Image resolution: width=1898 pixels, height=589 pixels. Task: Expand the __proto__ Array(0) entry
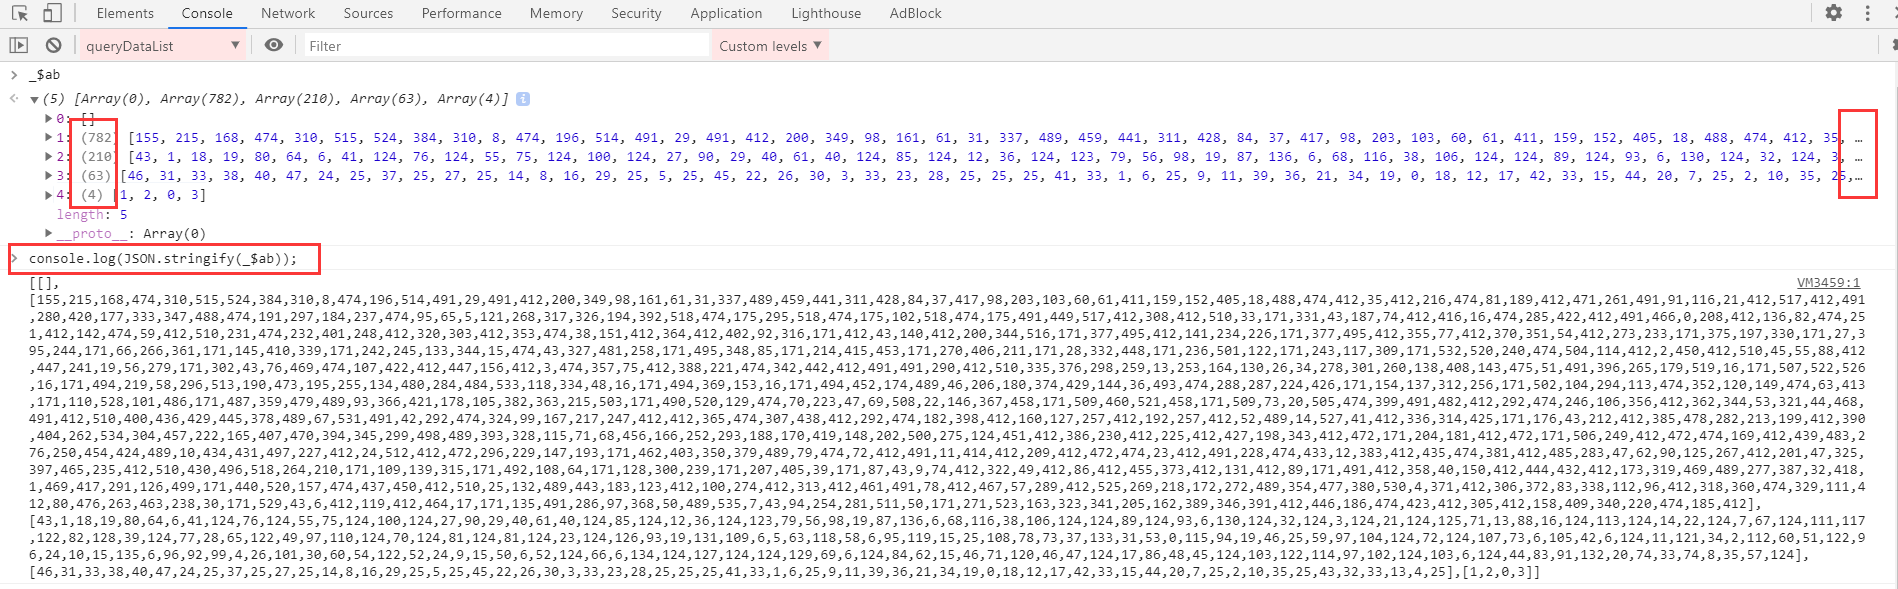(x=48, y=233)
